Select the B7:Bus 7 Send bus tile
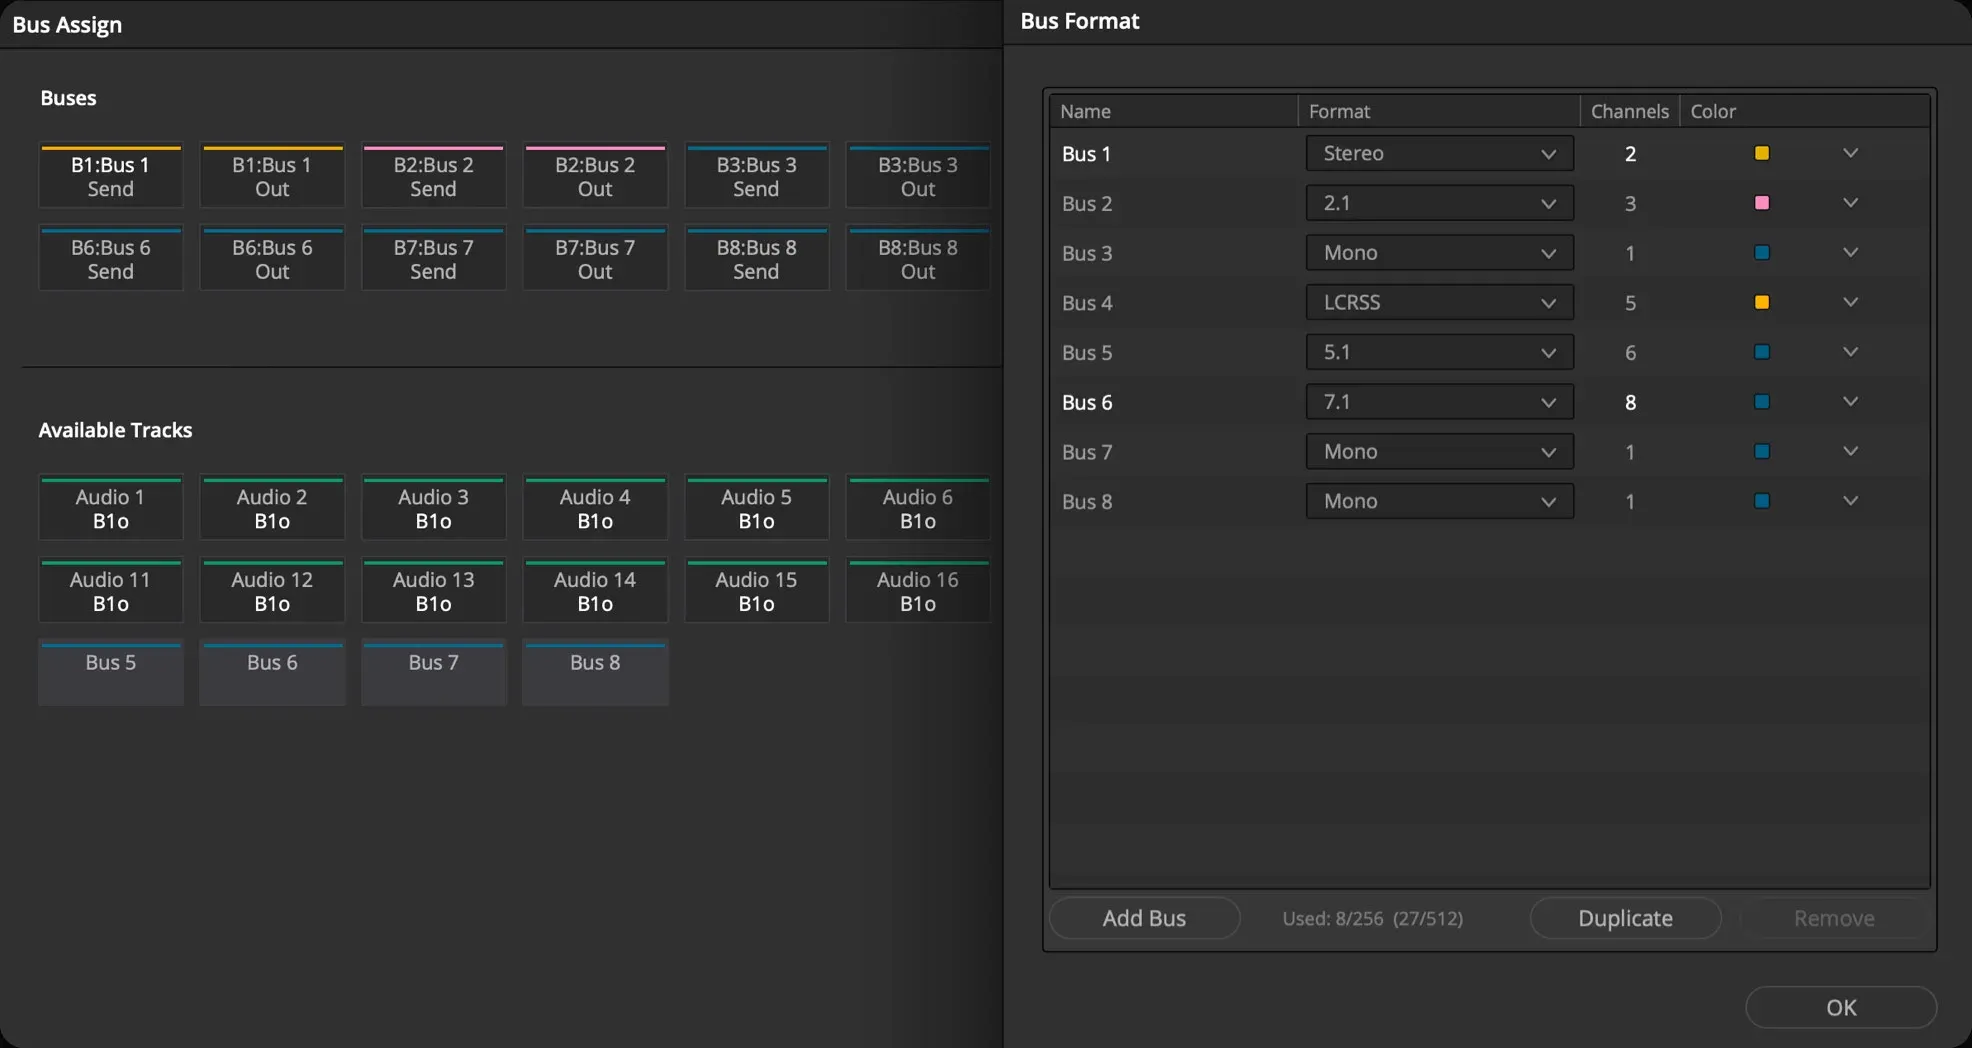The width and height of the screenshot is (1972, 1048). tap(433, 259)
